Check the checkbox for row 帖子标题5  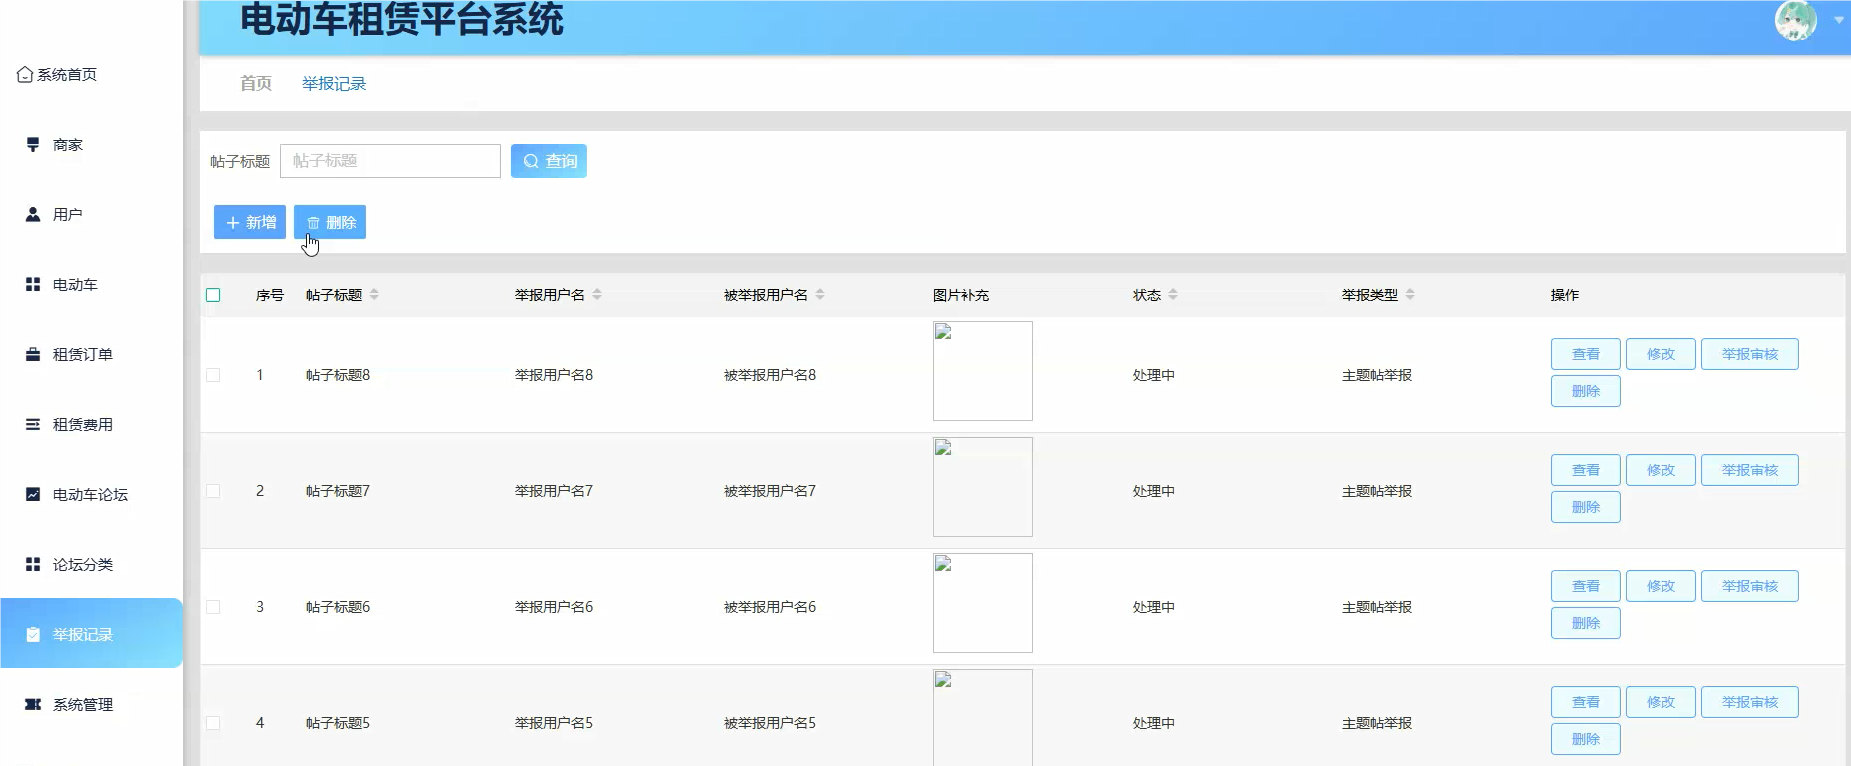213,723
